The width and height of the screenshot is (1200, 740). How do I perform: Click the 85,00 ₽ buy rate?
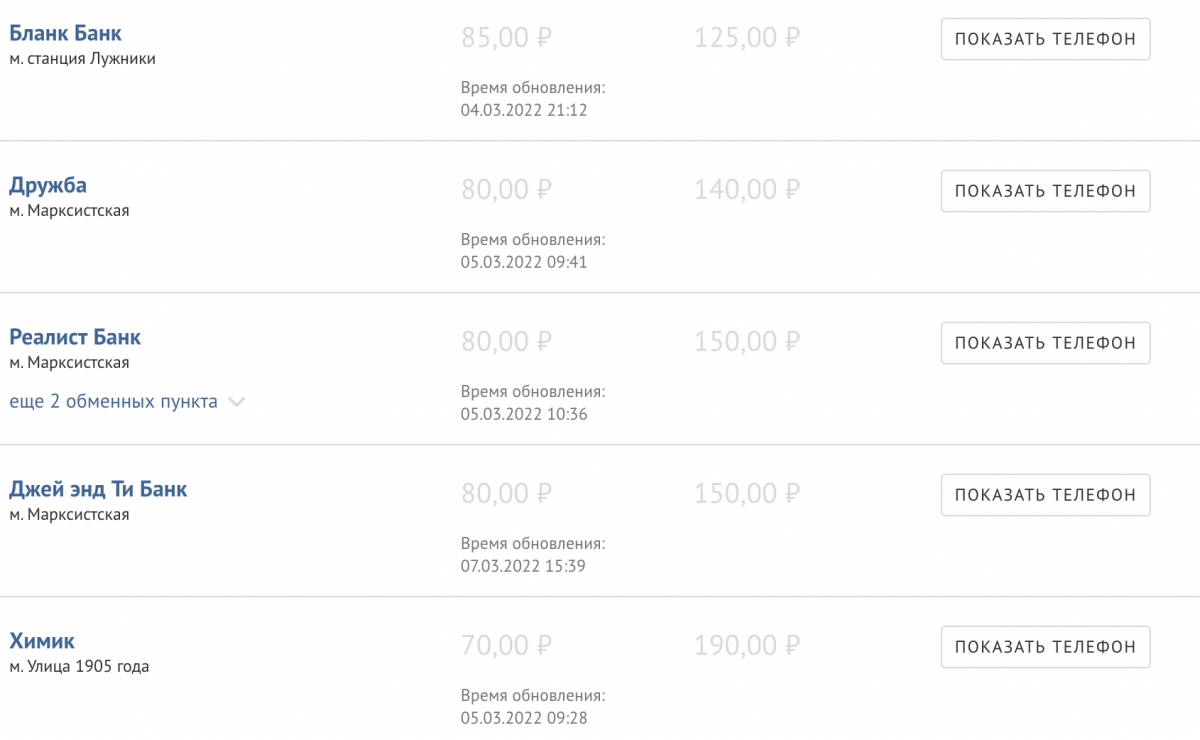click(x=507, y=38)
